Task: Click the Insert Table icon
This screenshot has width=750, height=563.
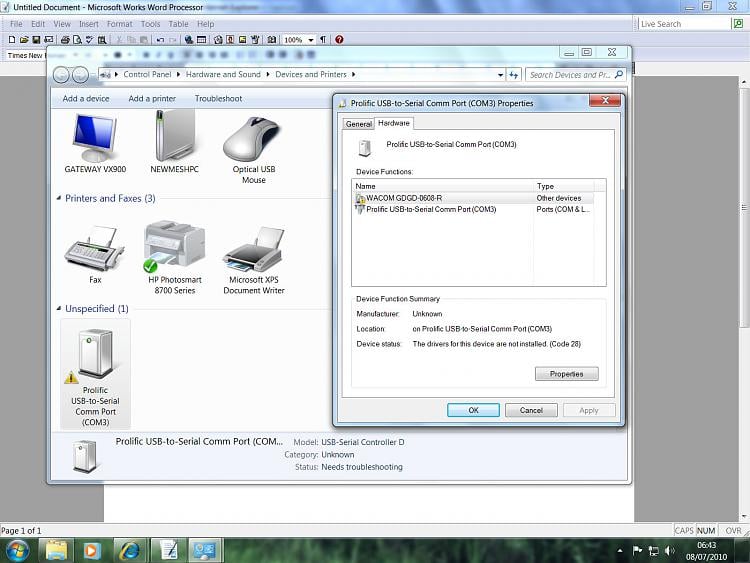Action: point(201,40)
